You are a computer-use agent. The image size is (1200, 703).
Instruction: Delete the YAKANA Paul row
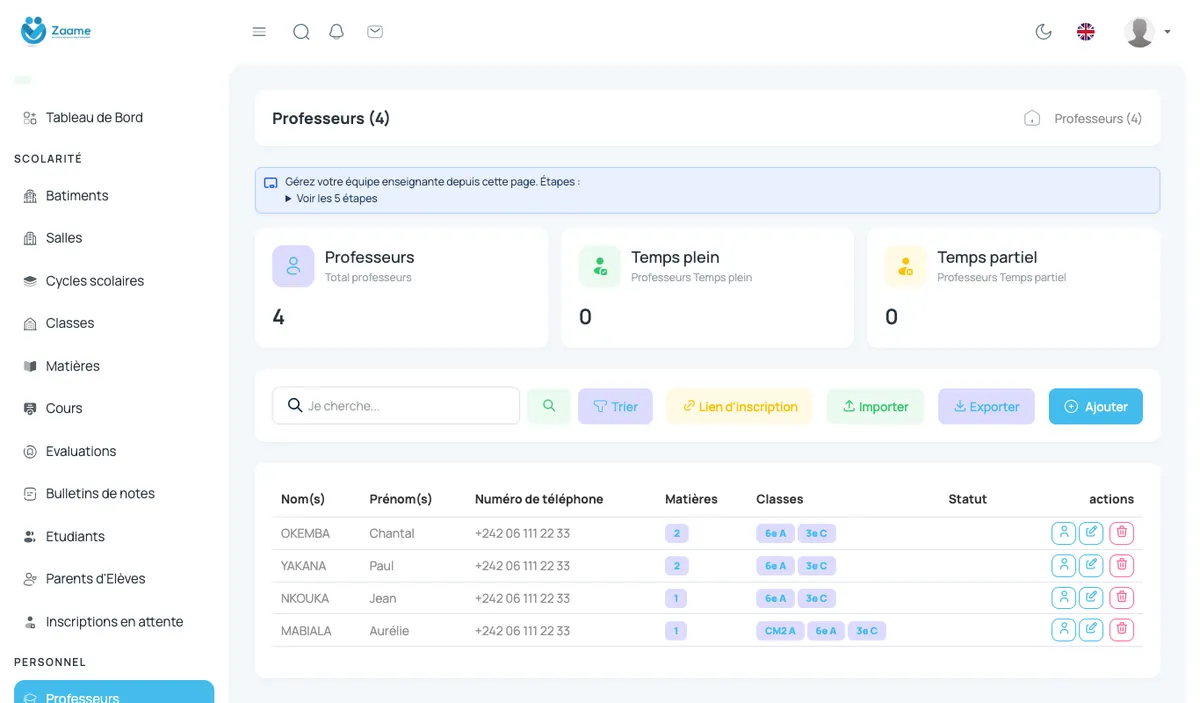1122,565
